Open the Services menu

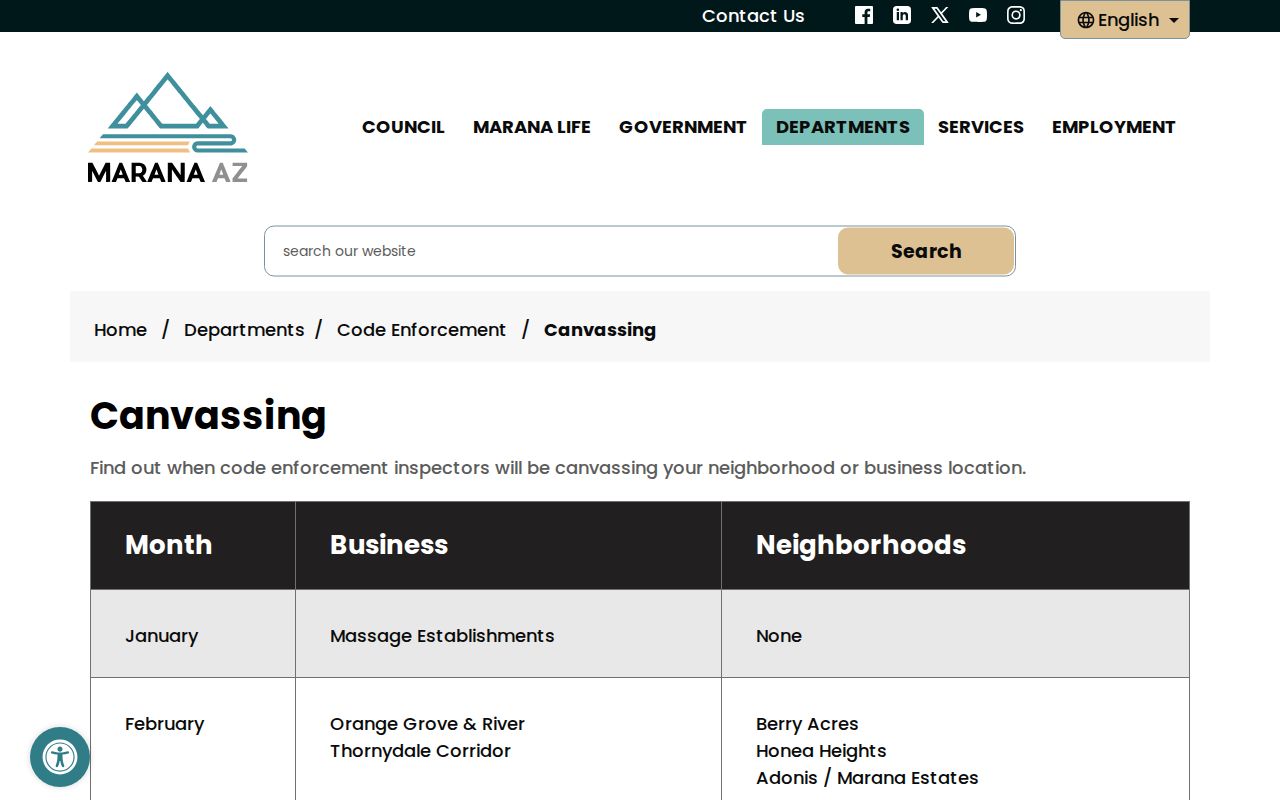coord(981,127)
